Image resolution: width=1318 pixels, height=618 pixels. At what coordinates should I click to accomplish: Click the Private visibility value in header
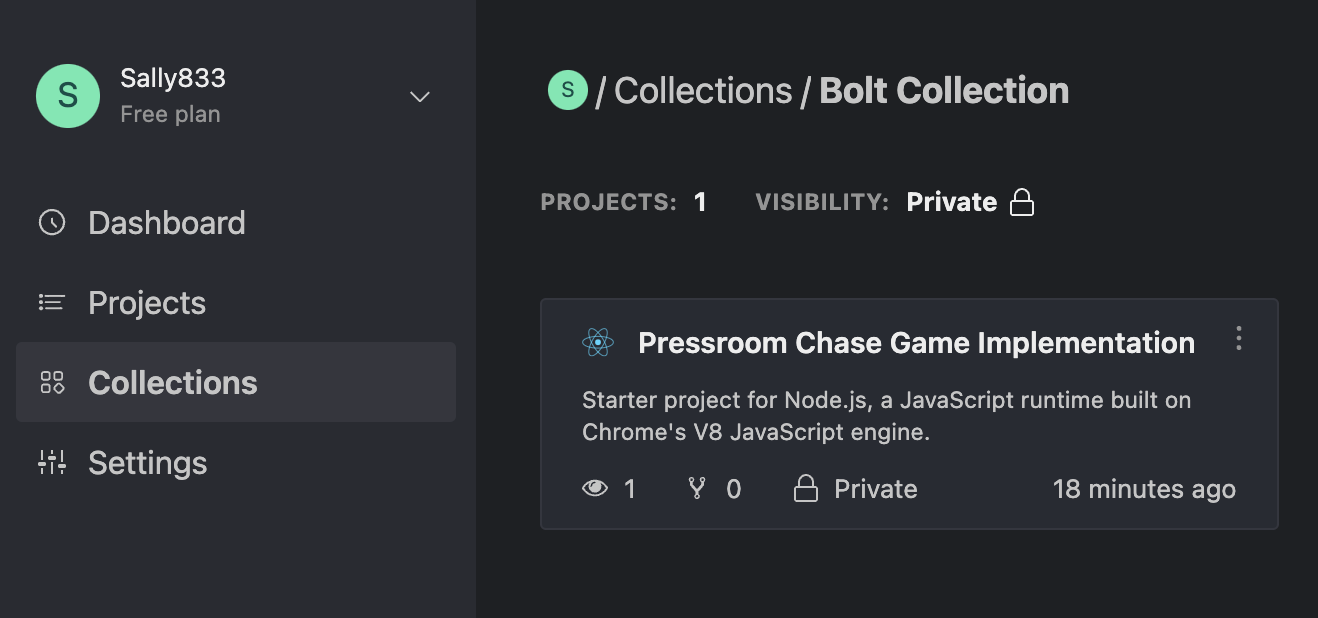click(951, 202)
